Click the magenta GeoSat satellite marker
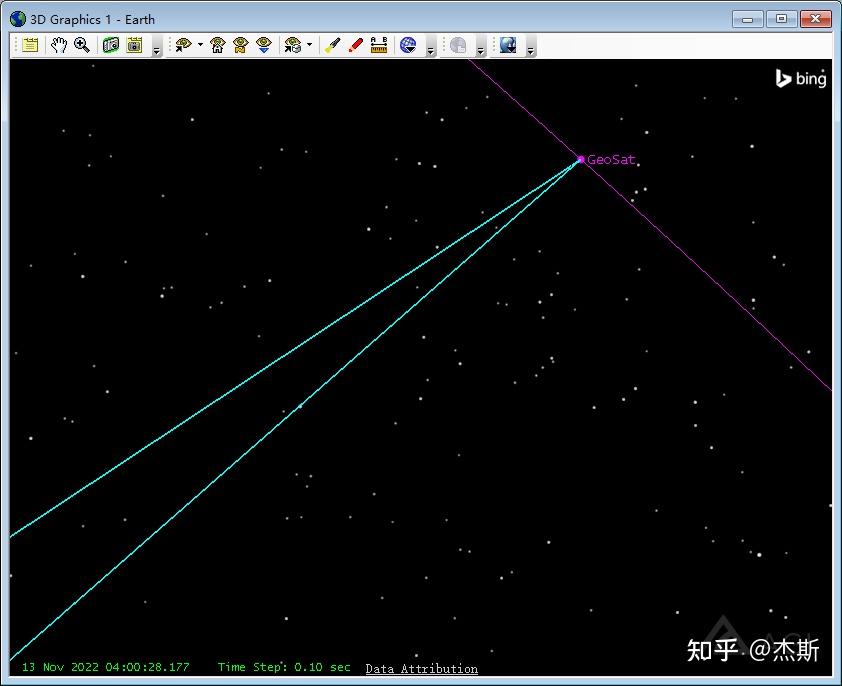 (x=580, y=160)
